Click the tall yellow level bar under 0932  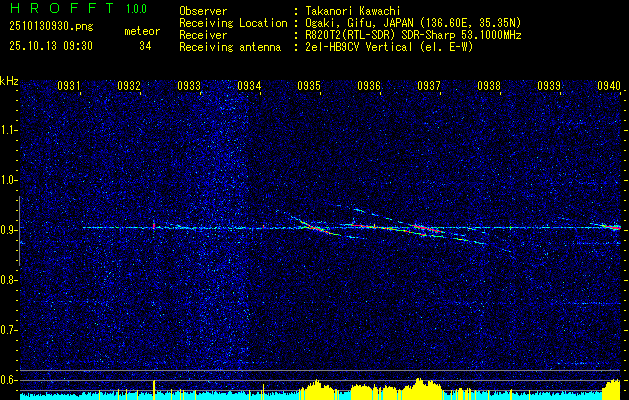[x=154, y=389]
